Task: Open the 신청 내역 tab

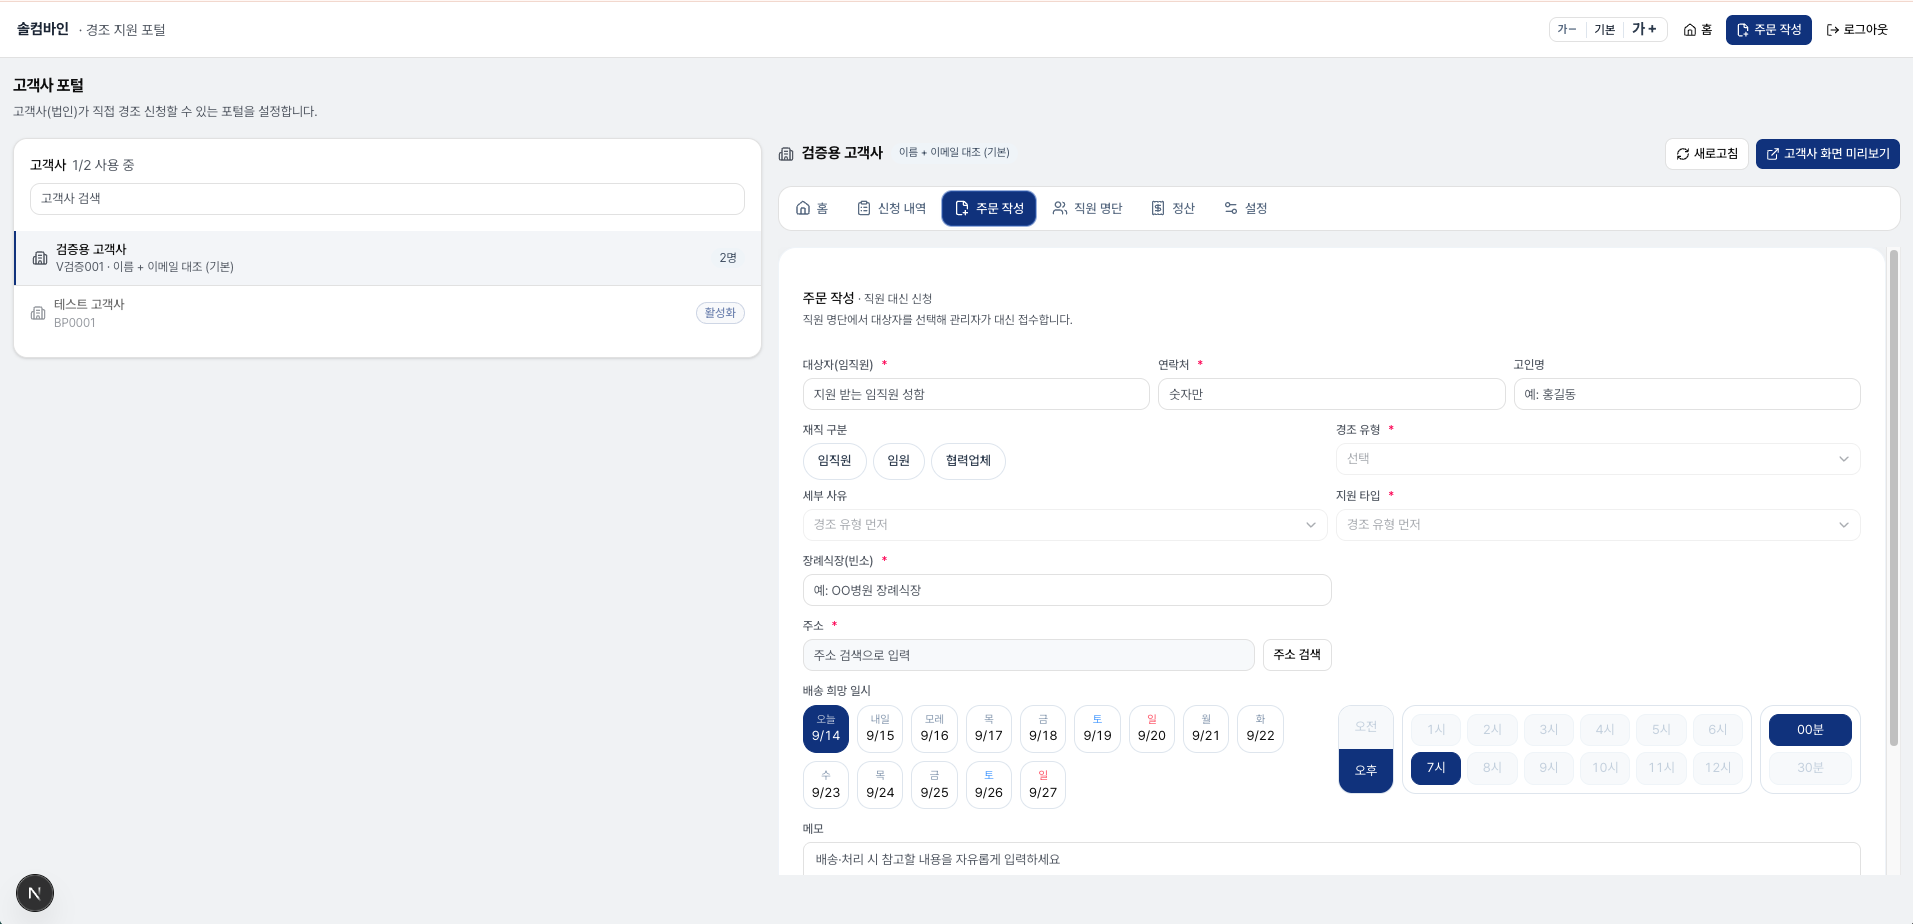Action: tap(892, 208)
